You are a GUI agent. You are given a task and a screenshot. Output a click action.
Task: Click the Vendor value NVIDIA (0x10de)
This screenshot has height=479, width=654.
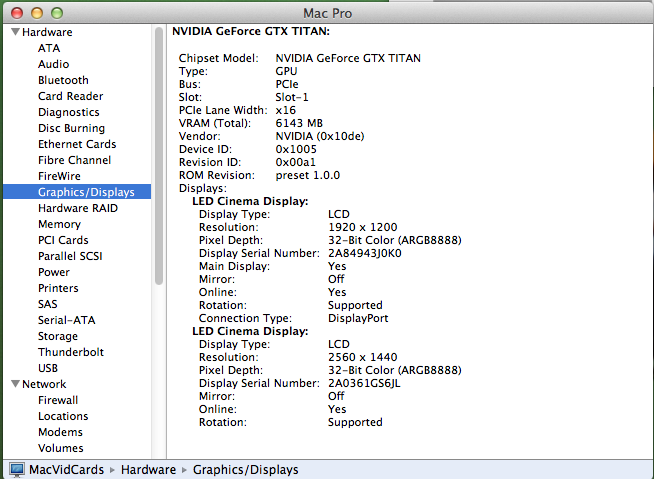coord(319,136)
